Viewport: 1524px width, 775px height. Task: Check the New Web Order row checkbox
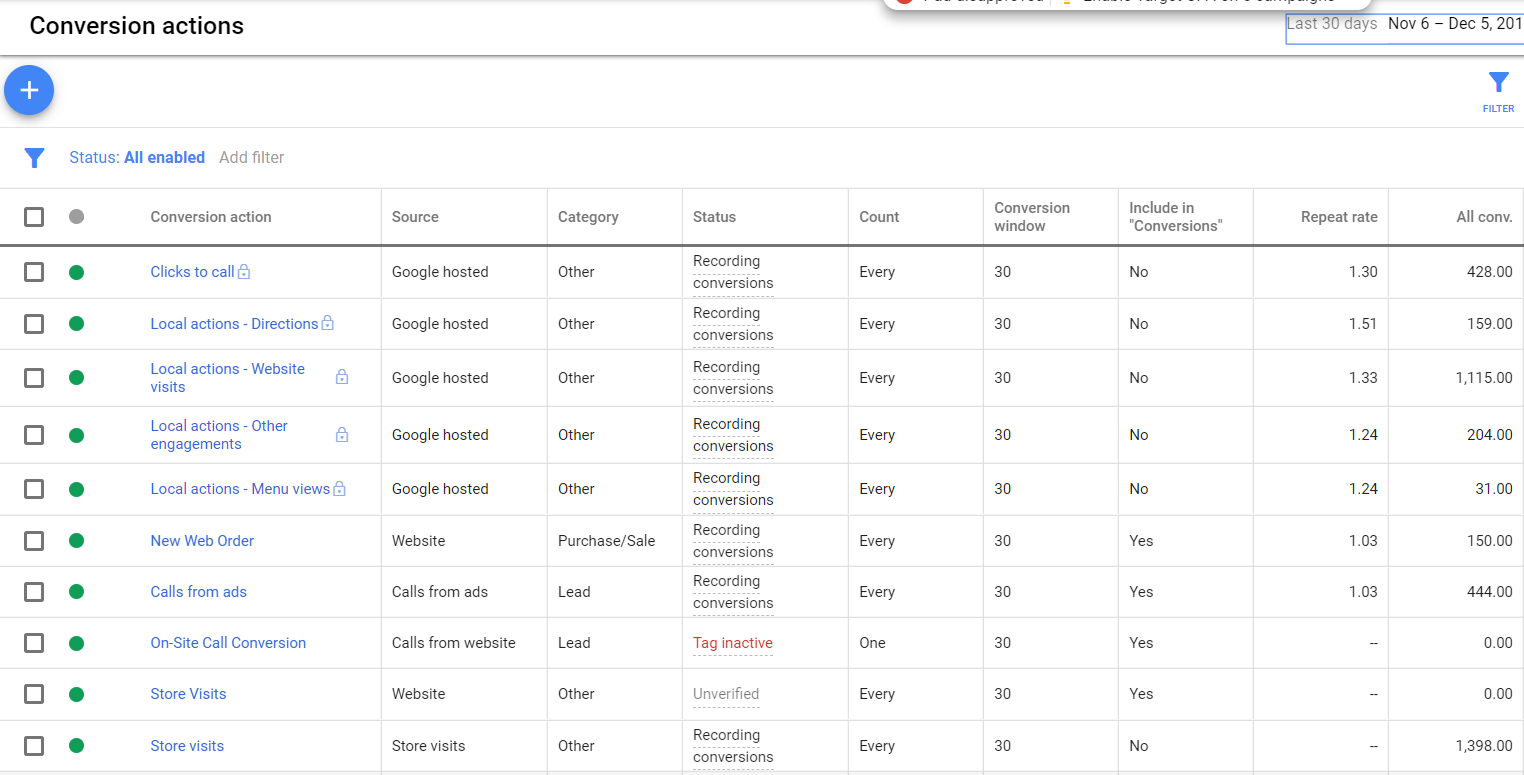click(34, 541)
